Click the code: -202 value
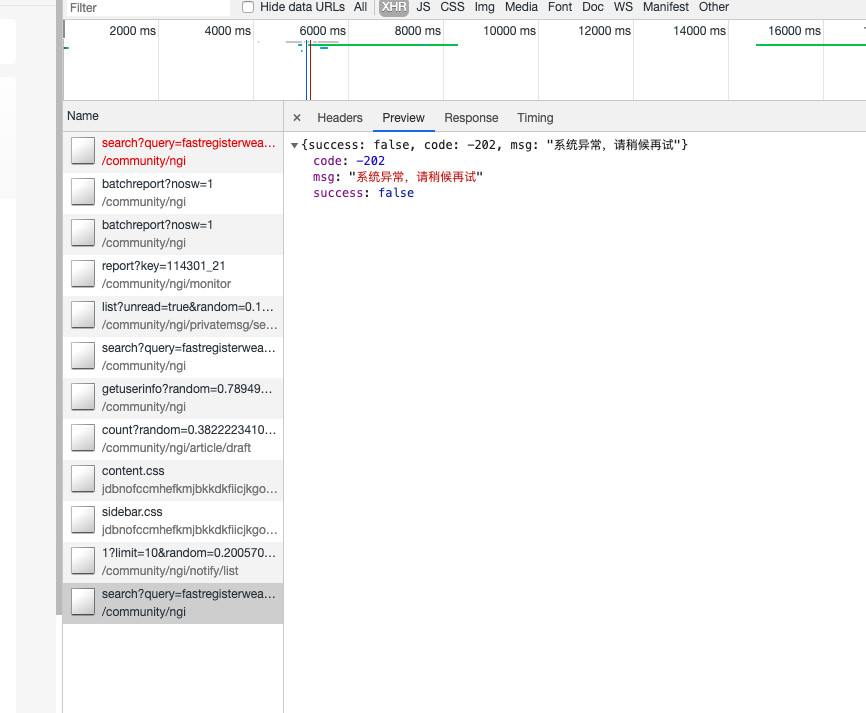866x713 pixels. (370, 161)
